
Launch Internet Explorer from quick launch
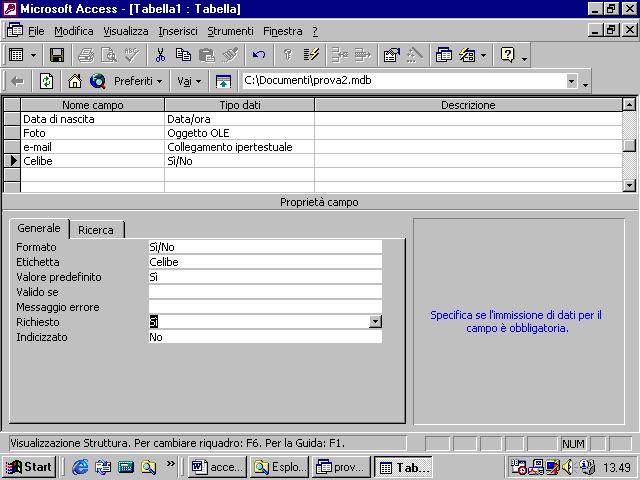point(80,467)
